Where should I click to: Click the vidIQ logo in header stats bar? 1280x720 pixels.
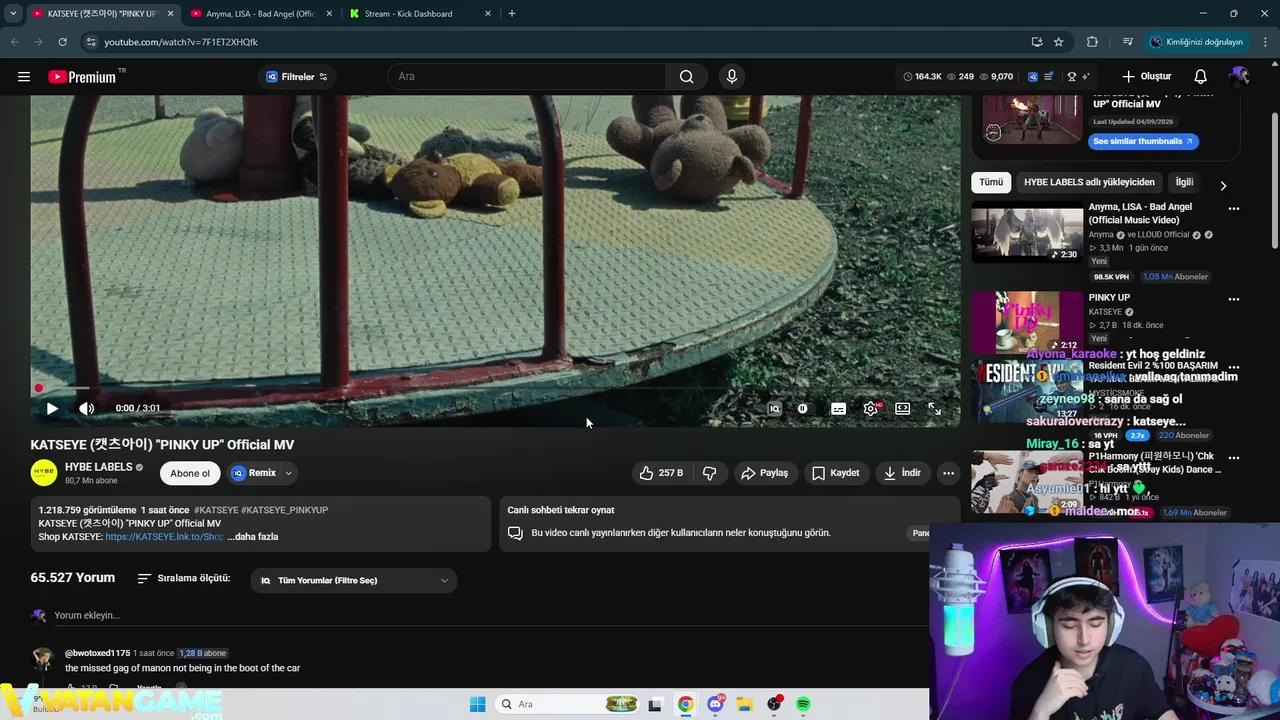tap(1031, 77)
